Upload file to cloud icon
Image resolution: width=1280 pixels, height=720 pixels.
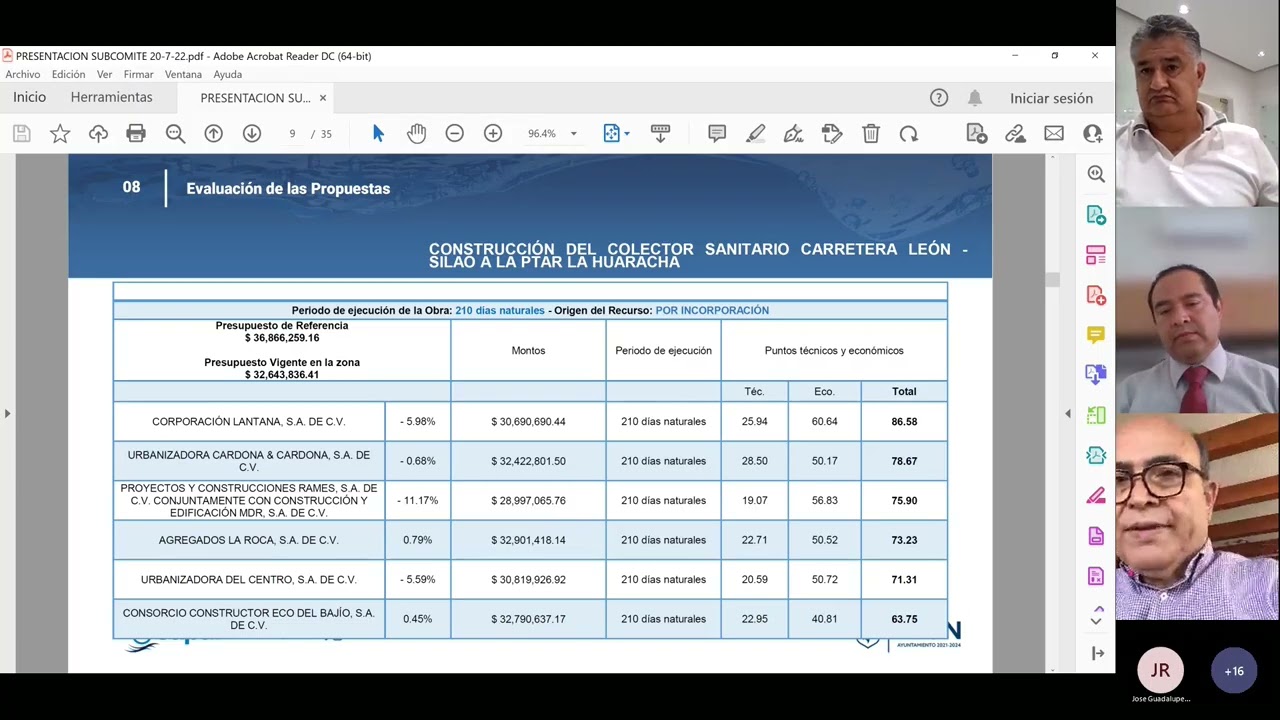[x=98, y=133]
